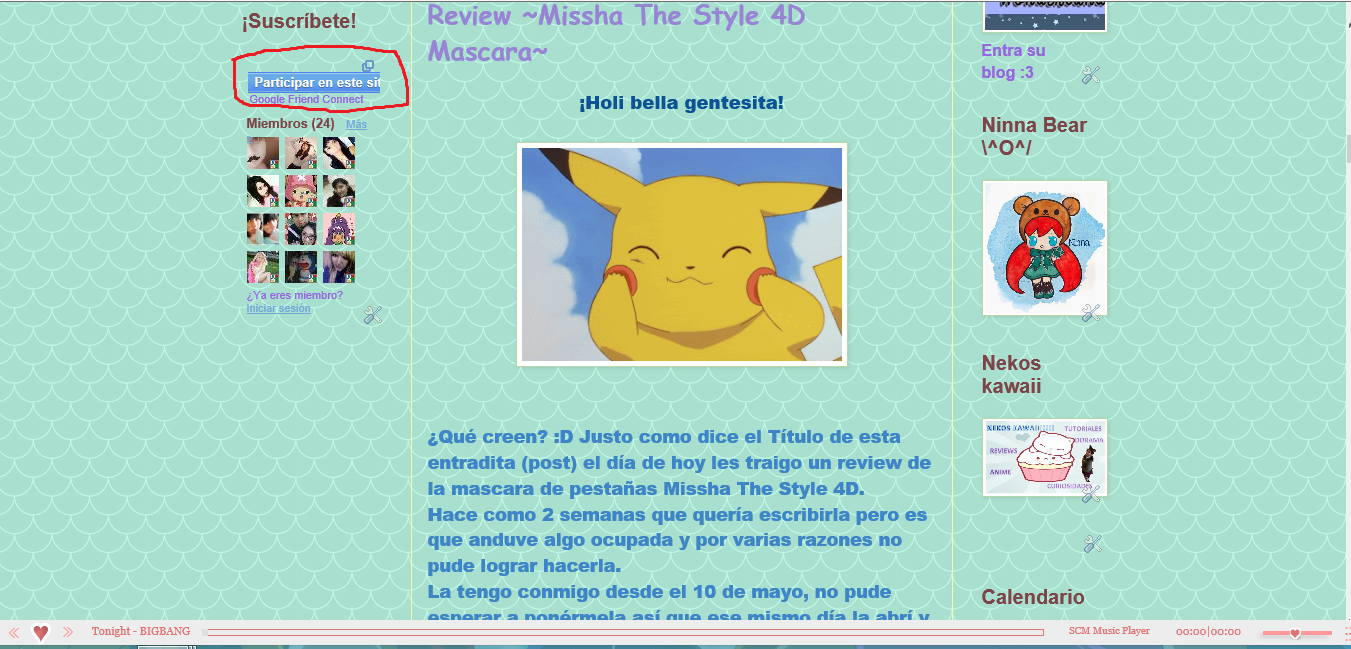Click the music player track progress bar
This screenshot has height=649, width=1351.
click(x=624, y=632)
